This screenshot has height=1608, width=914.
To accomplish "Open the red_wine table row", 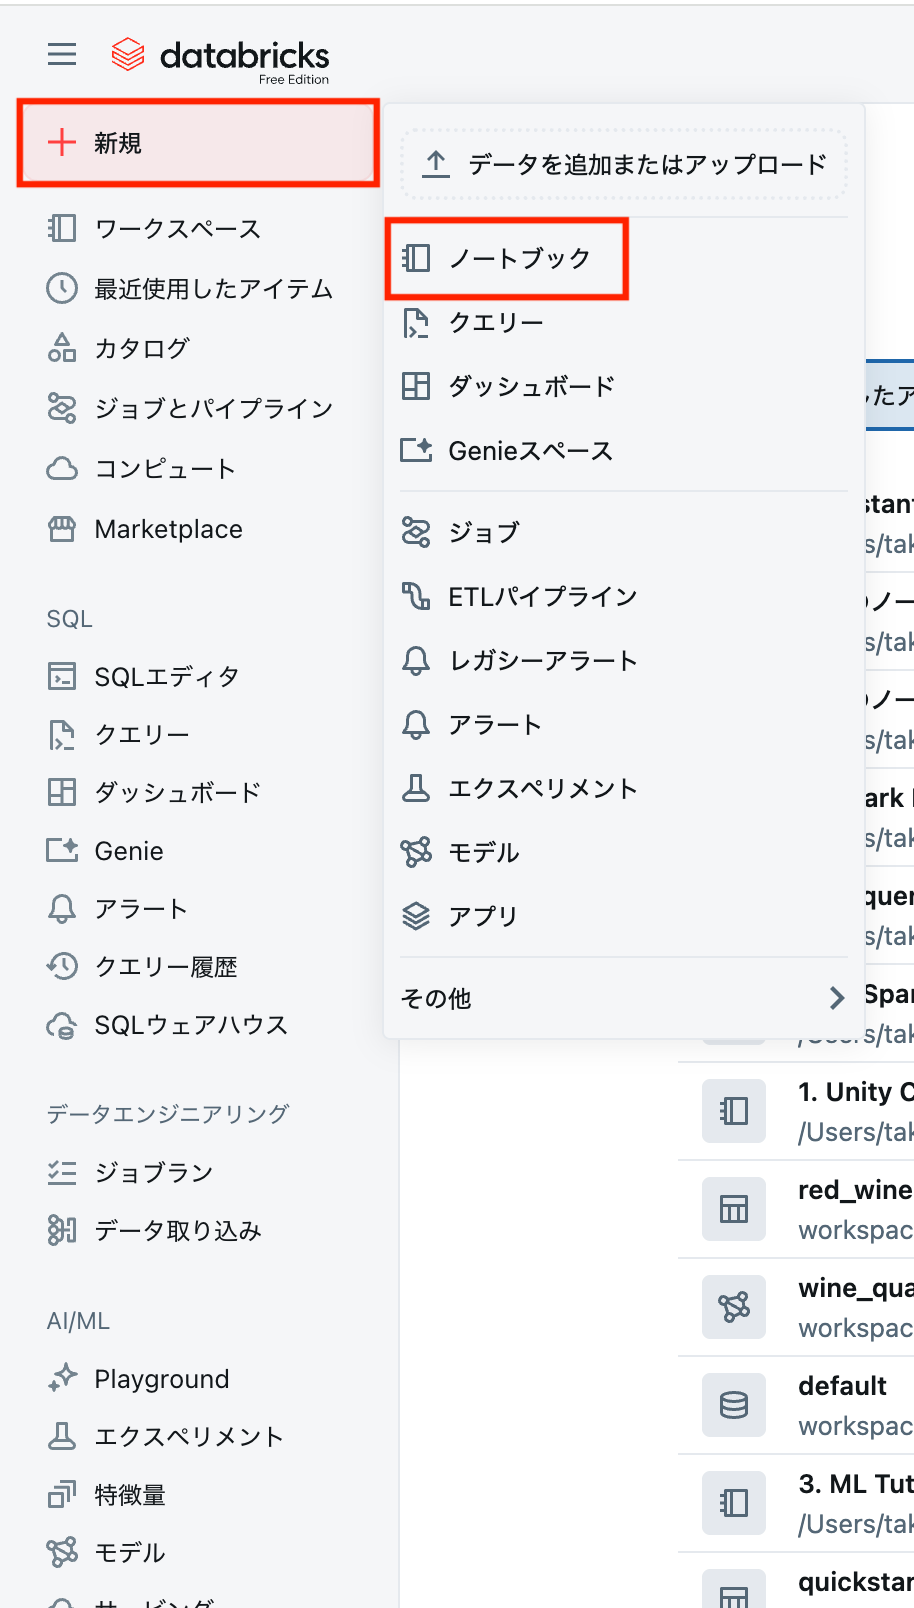I will [x=796, y=1210].
